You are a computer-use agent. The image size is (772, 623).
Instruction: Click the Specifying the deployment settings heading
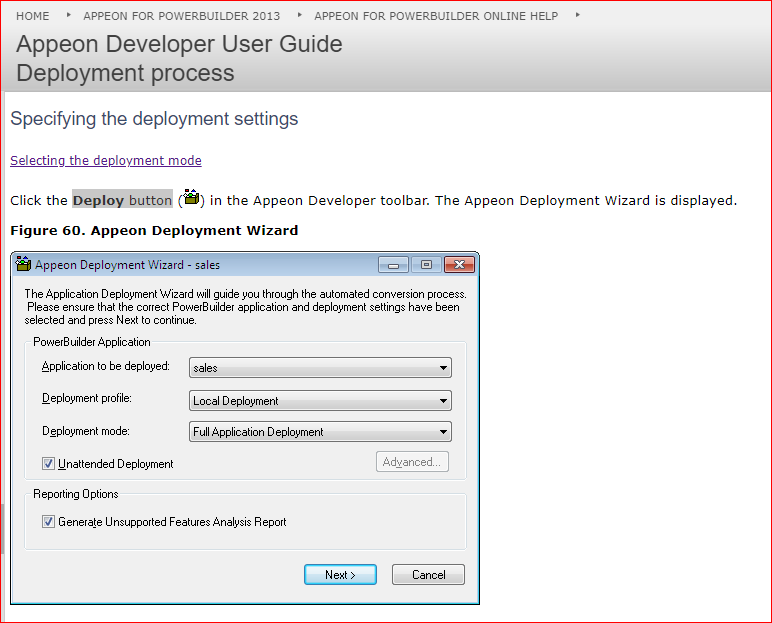click(x=154, y=119)
